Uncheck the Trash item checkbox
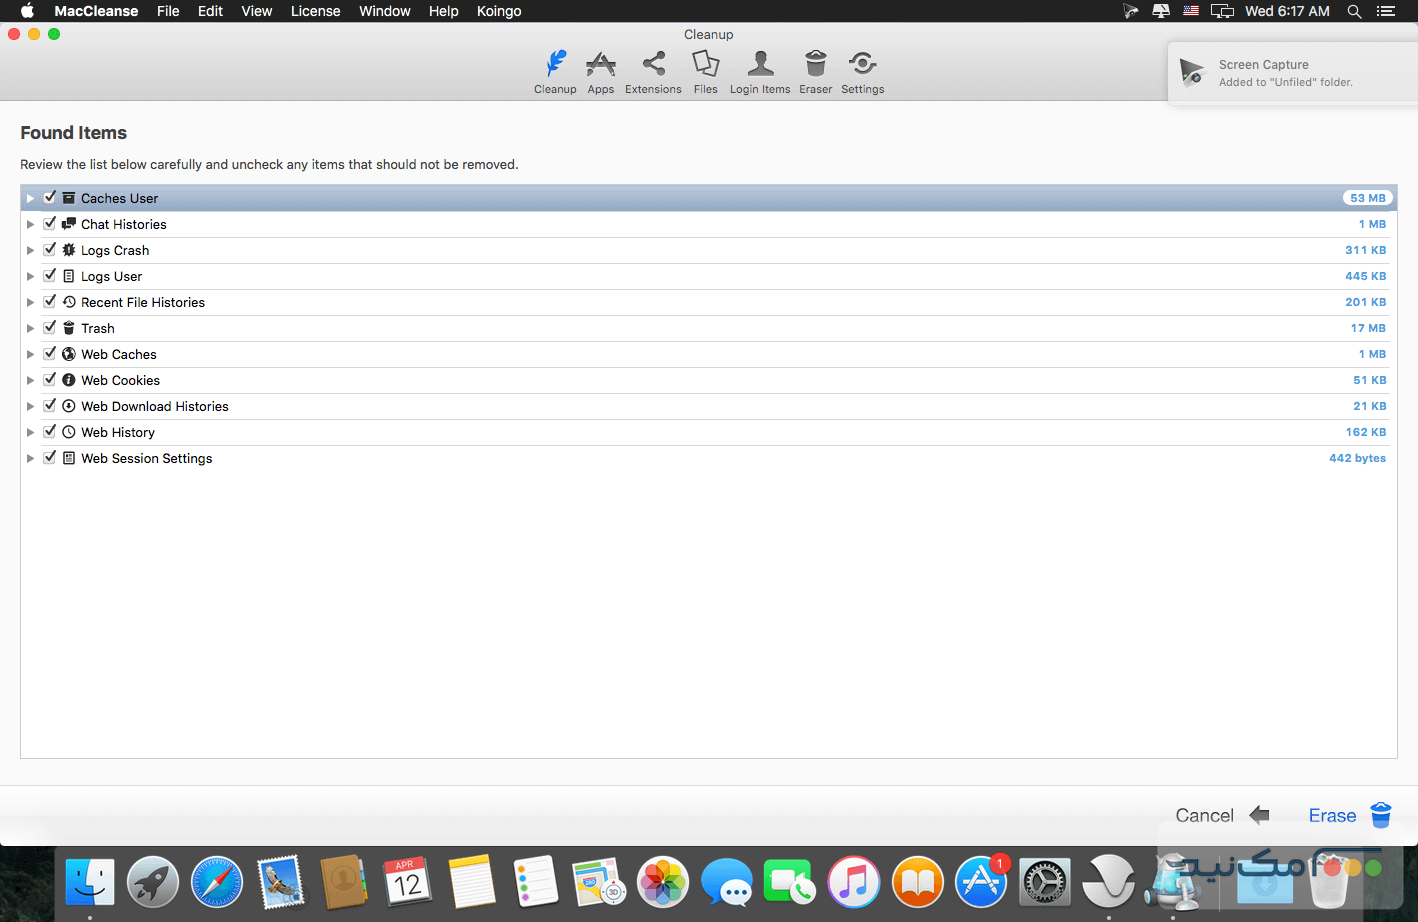Screen dimensions: 1418x922 coord(50,328)
